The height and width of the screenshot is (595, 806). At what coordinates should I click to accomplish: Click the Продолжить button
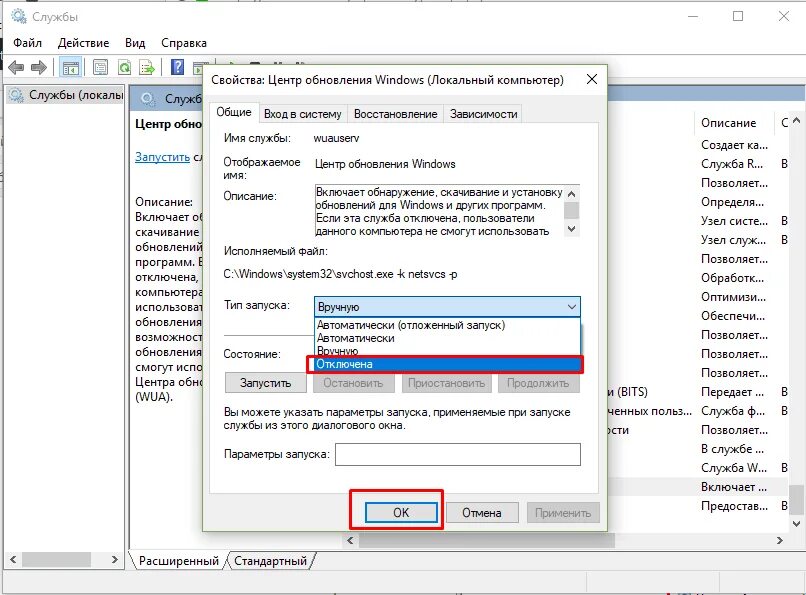[538, 383]
